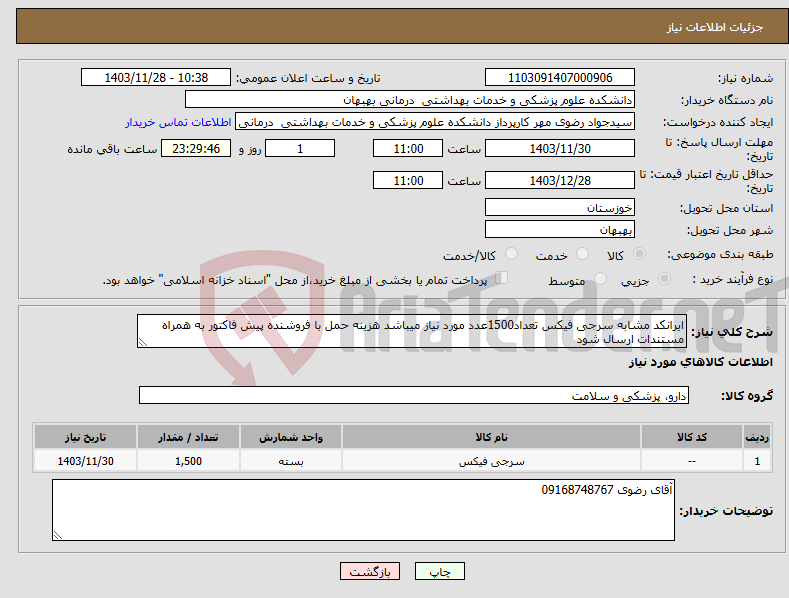Click the شرح کلی نیاز description textarea
The height and width of the screenshot is (598, 789).
(412, 331)
